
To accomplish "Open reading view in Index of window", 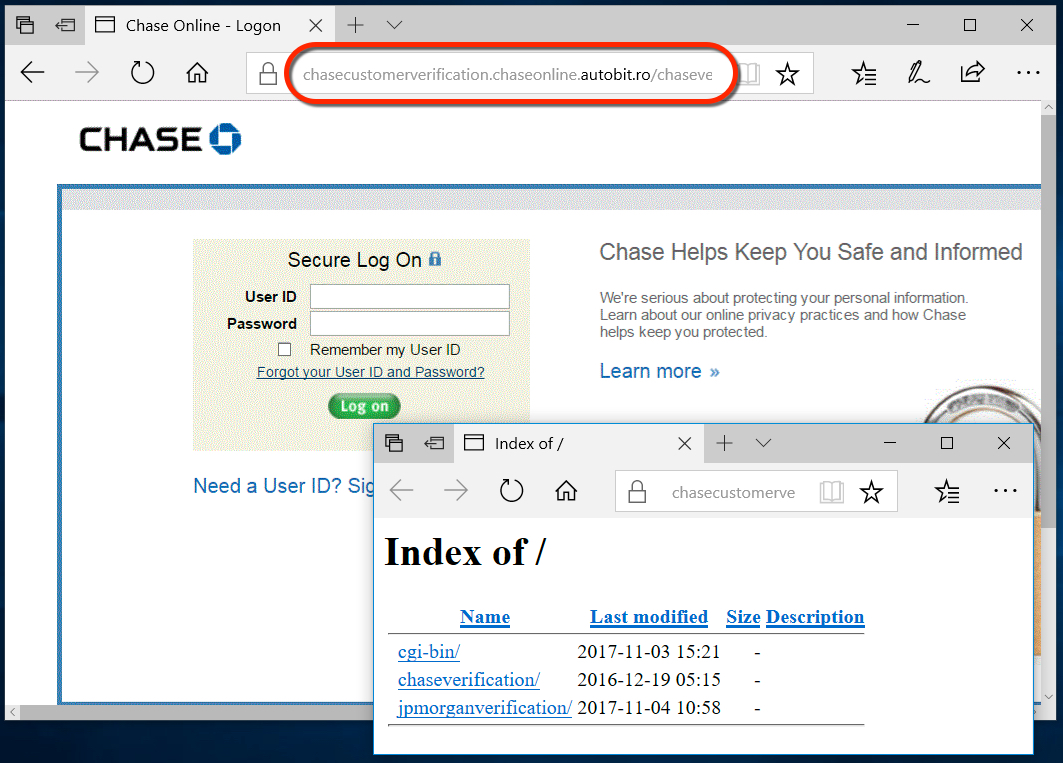I will (832, 491).
